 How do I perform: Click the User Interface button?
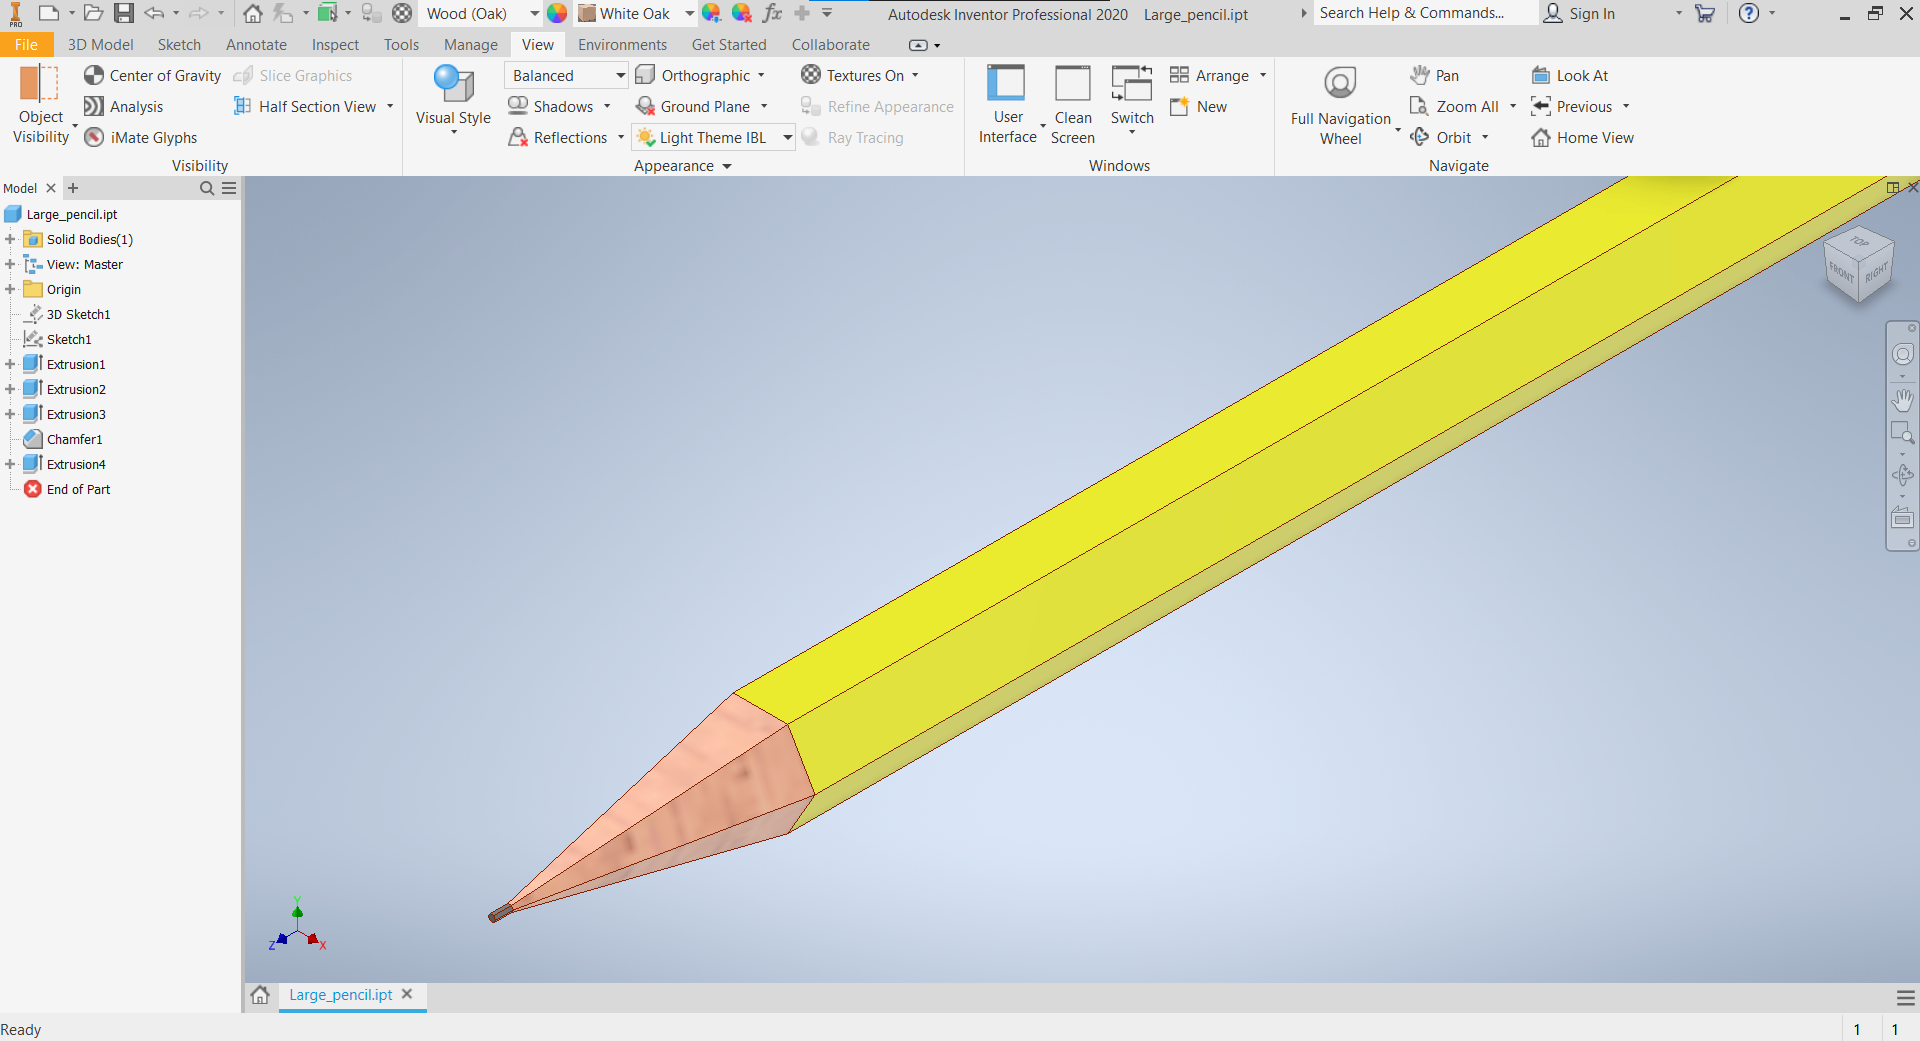click(1007, 104)
